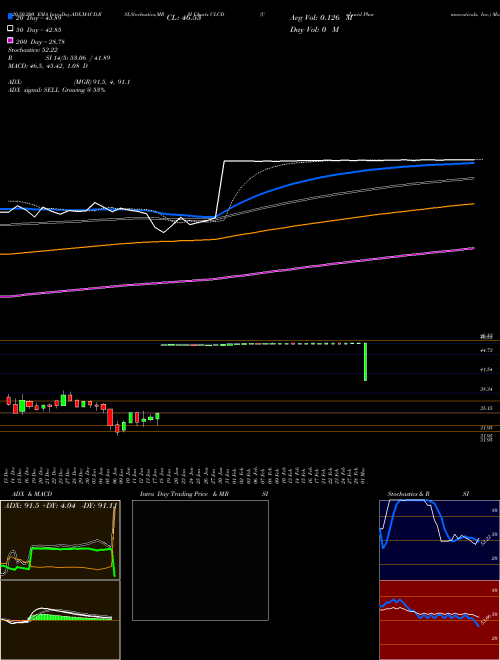Open the ADX indicator chart panel

coord(60,540)
